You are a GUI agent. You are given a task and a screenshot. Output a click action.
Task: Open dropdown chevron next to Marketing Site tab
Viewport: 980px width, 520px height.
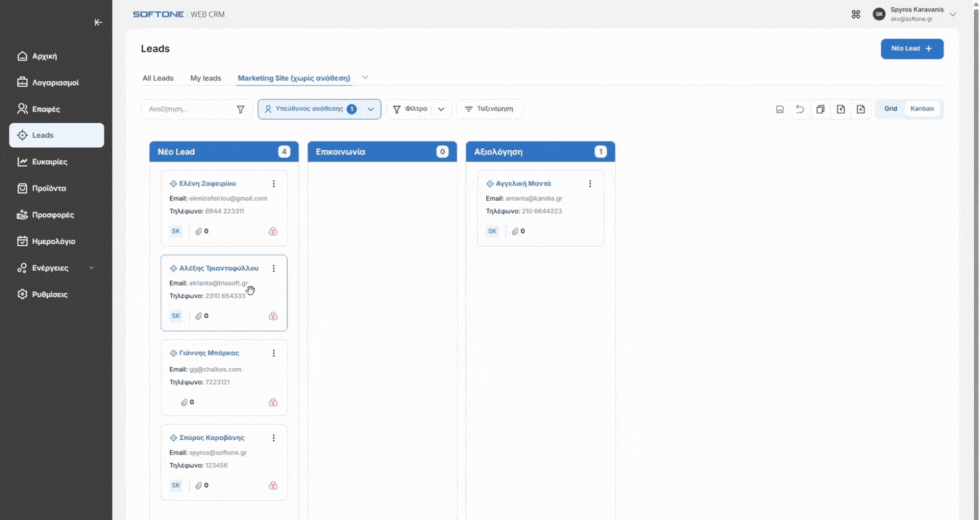(x=365, y=77)
